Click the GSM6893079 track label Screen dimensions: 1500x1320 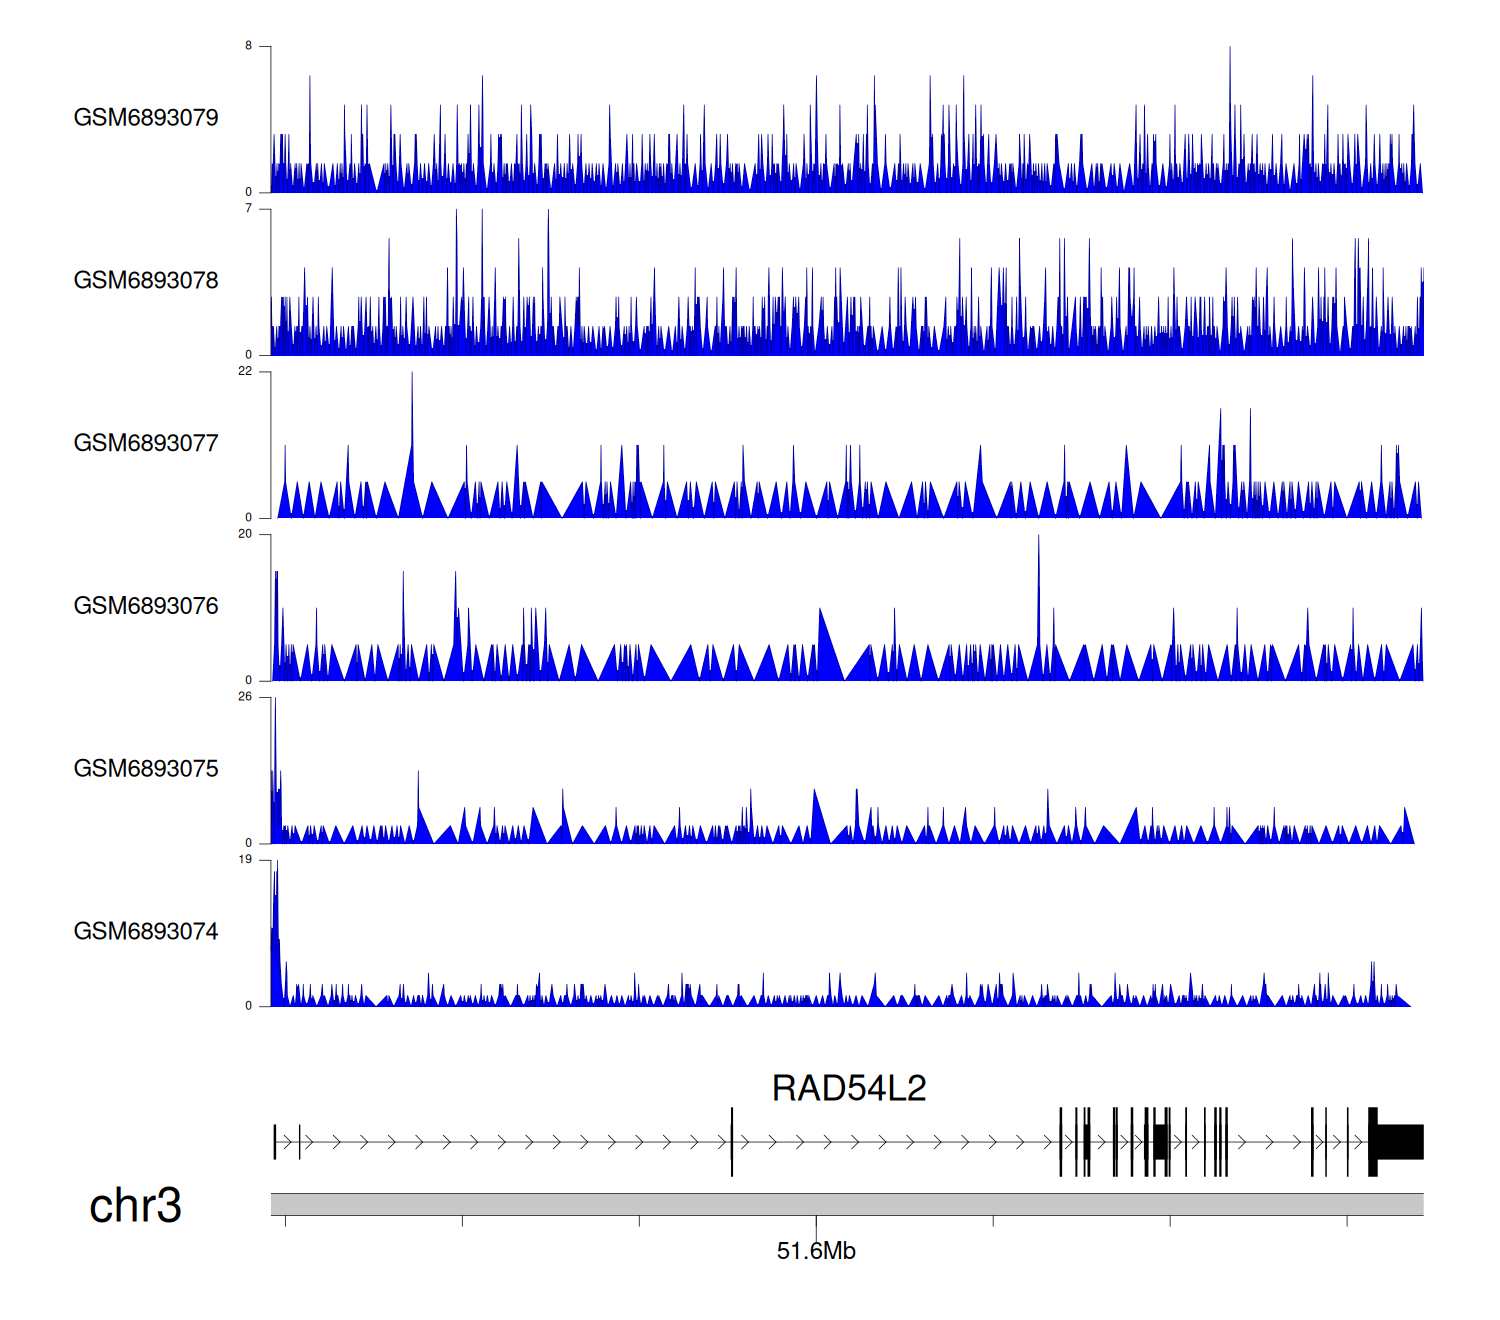pyautogui.click(x=146, y=118)
